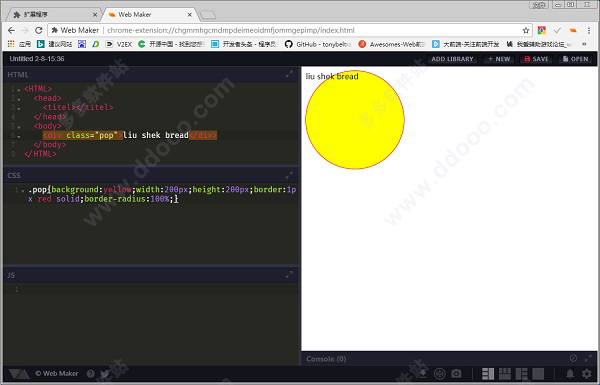Open notifications bell in footer

pyautogui.click(x=570, y=374)
